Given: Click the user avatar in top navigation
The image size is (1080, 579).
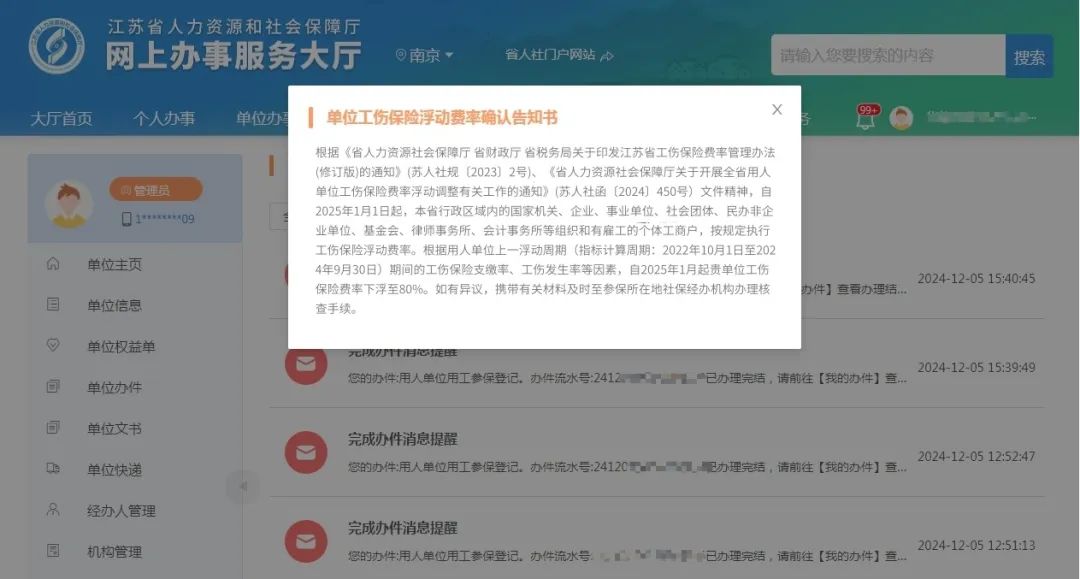Looking at the screenshot, I should coord(901,118).
